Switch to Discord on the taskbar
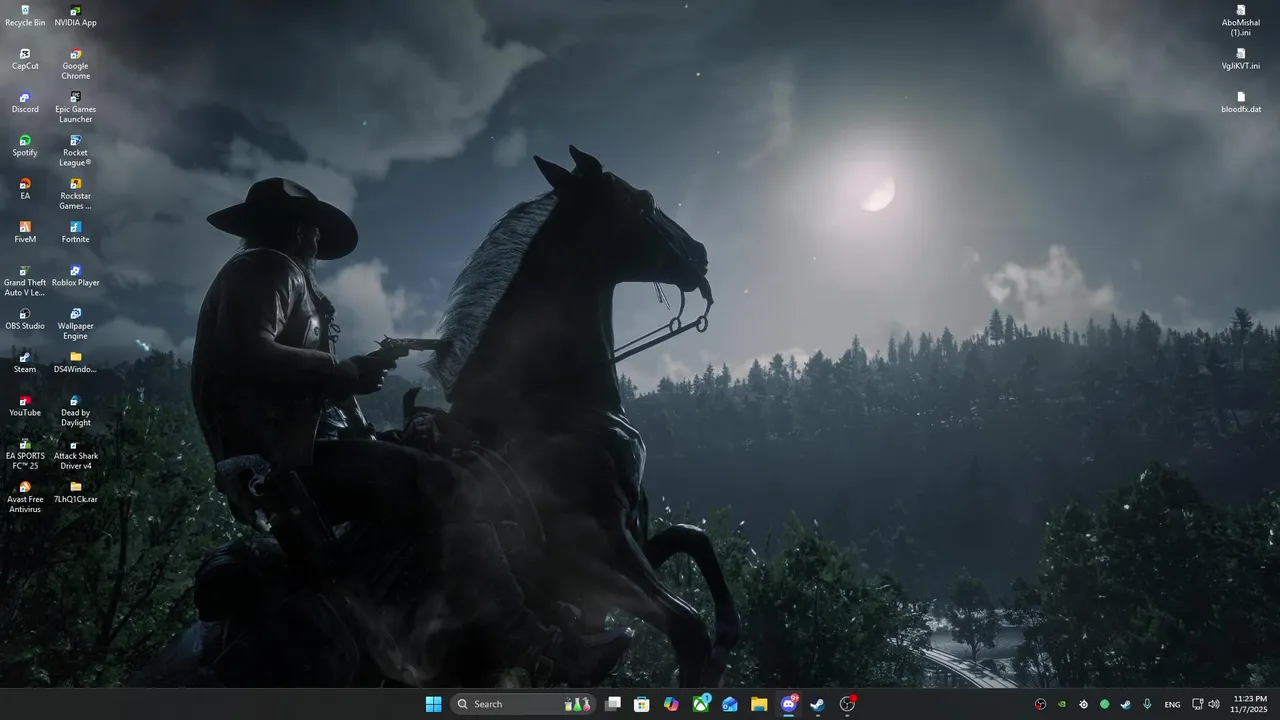Image resolution: width=1280 pixels, height=720 pixels. click(788, 704)
